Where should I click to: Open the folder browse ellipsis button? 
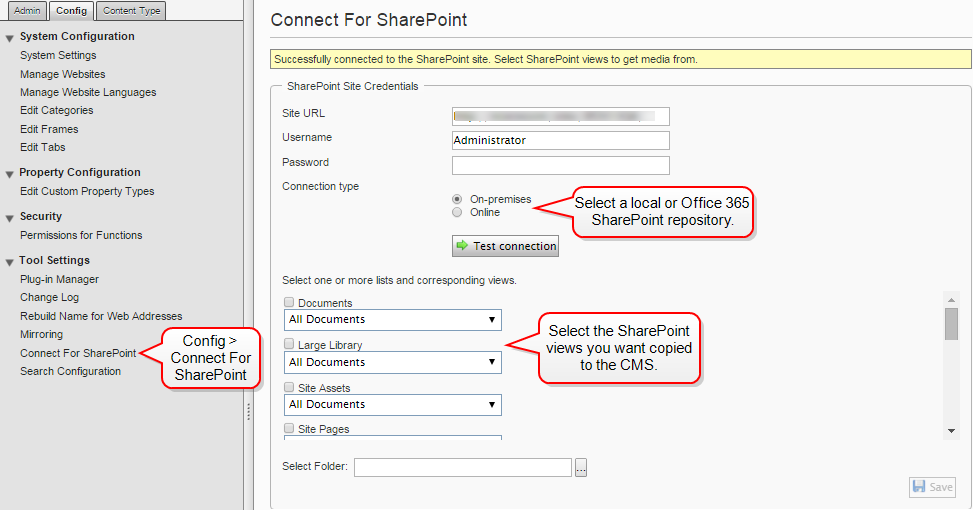(x=581, y=467)
